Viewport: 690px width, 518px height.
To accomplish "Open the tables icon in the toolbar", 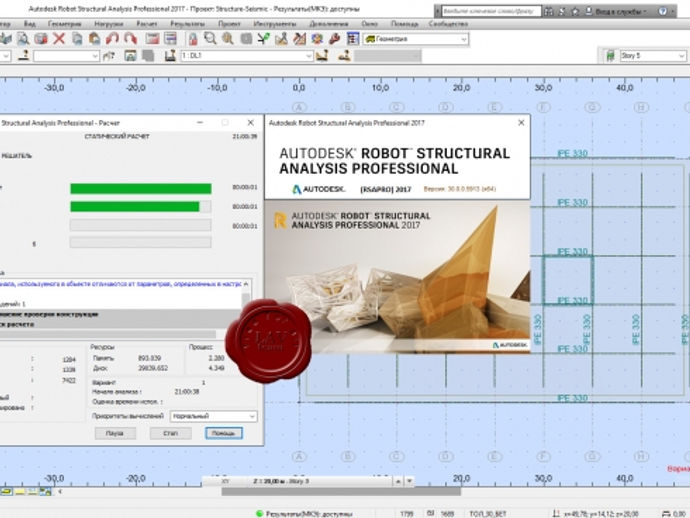I will (170, 39).
